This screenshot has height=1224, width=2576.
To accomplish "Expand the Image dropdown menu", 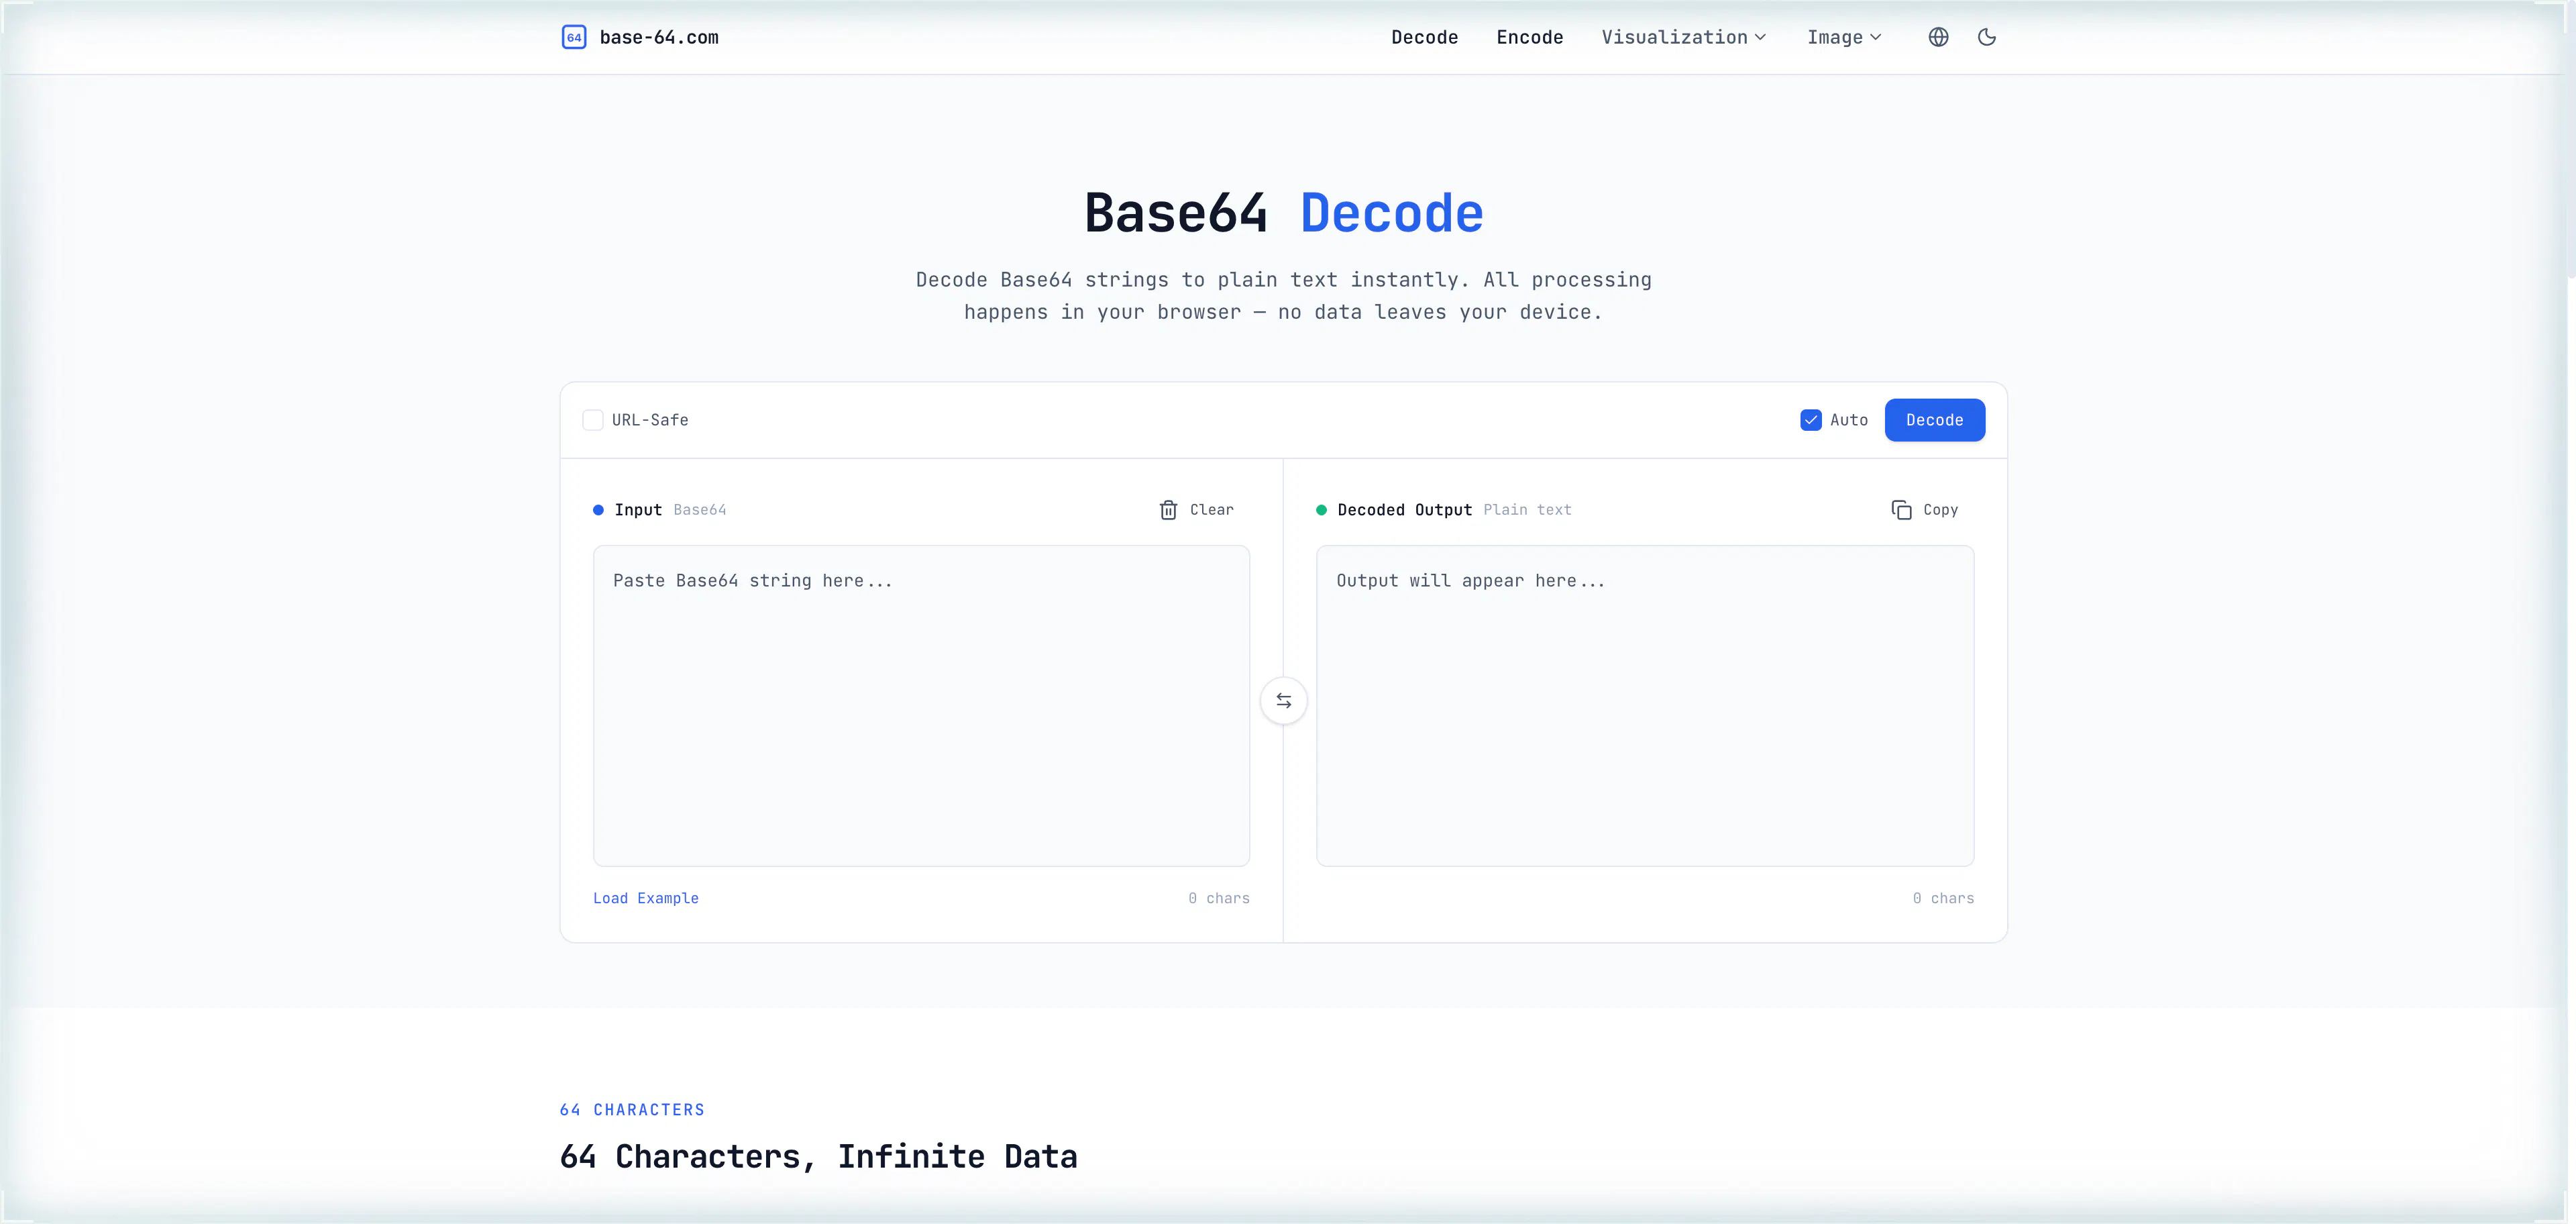I will (x=1845, y=37).
